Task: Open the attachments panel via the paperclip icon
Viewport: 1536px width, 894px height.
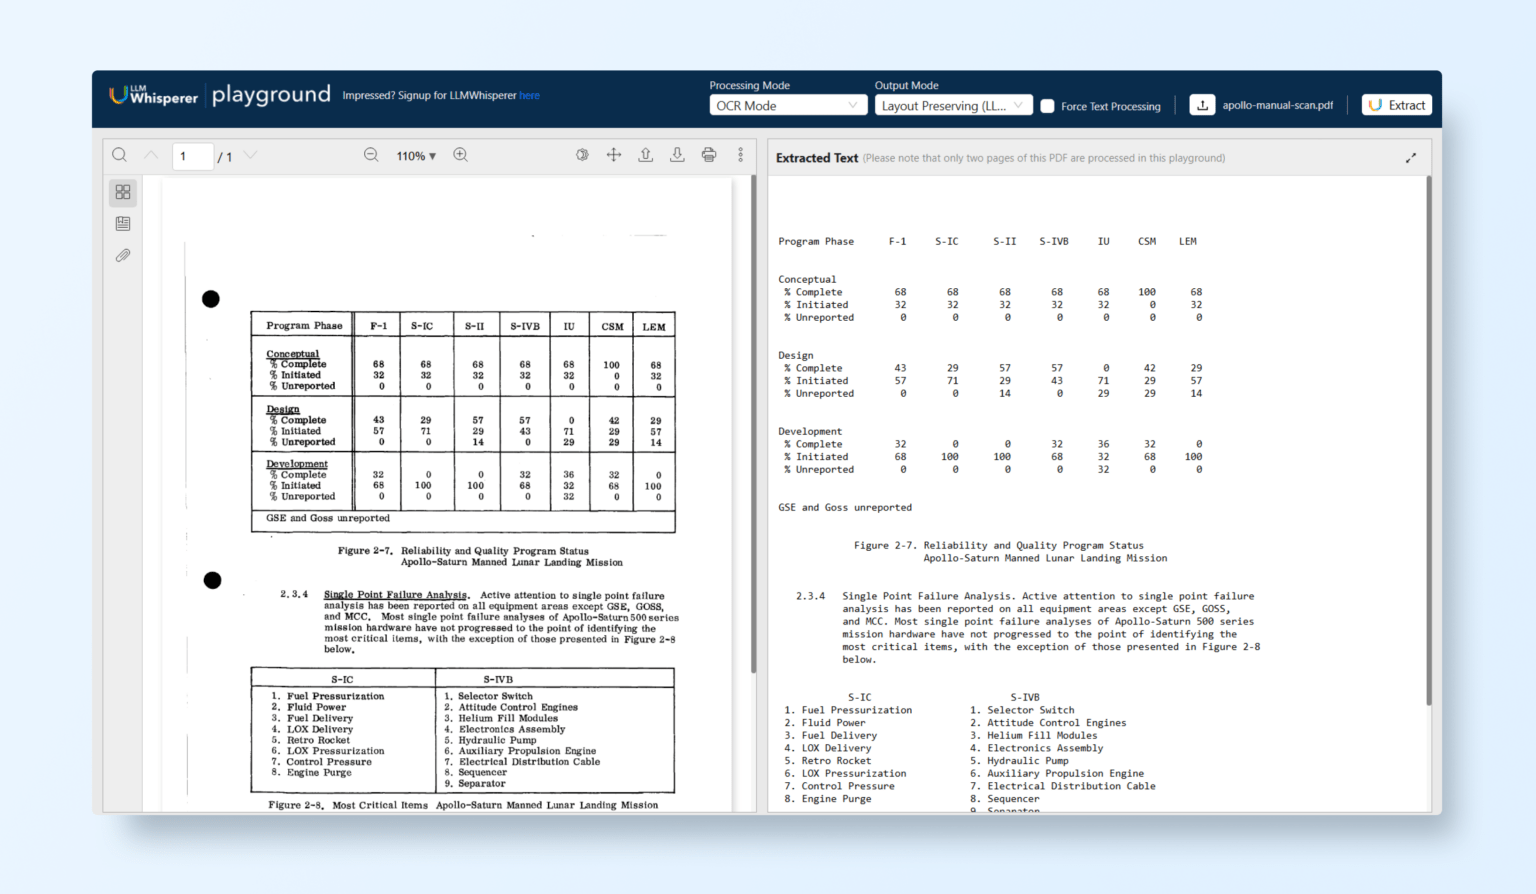Action: (122, 255)
